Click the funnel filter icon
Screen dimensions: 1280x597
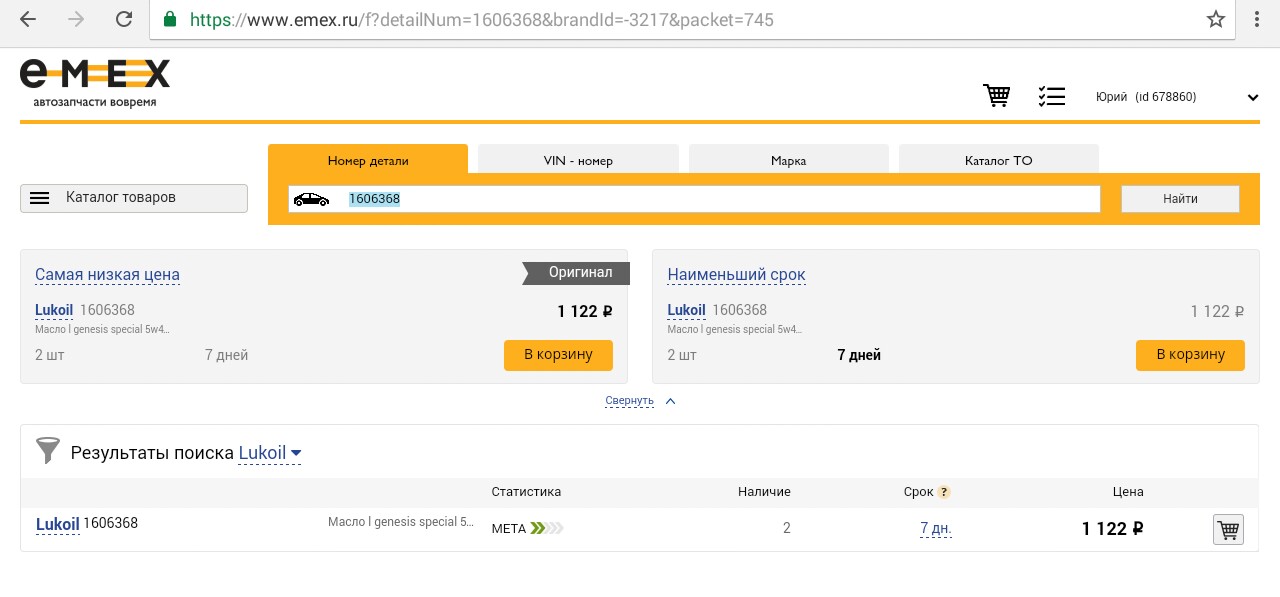[x=48, y=450]
